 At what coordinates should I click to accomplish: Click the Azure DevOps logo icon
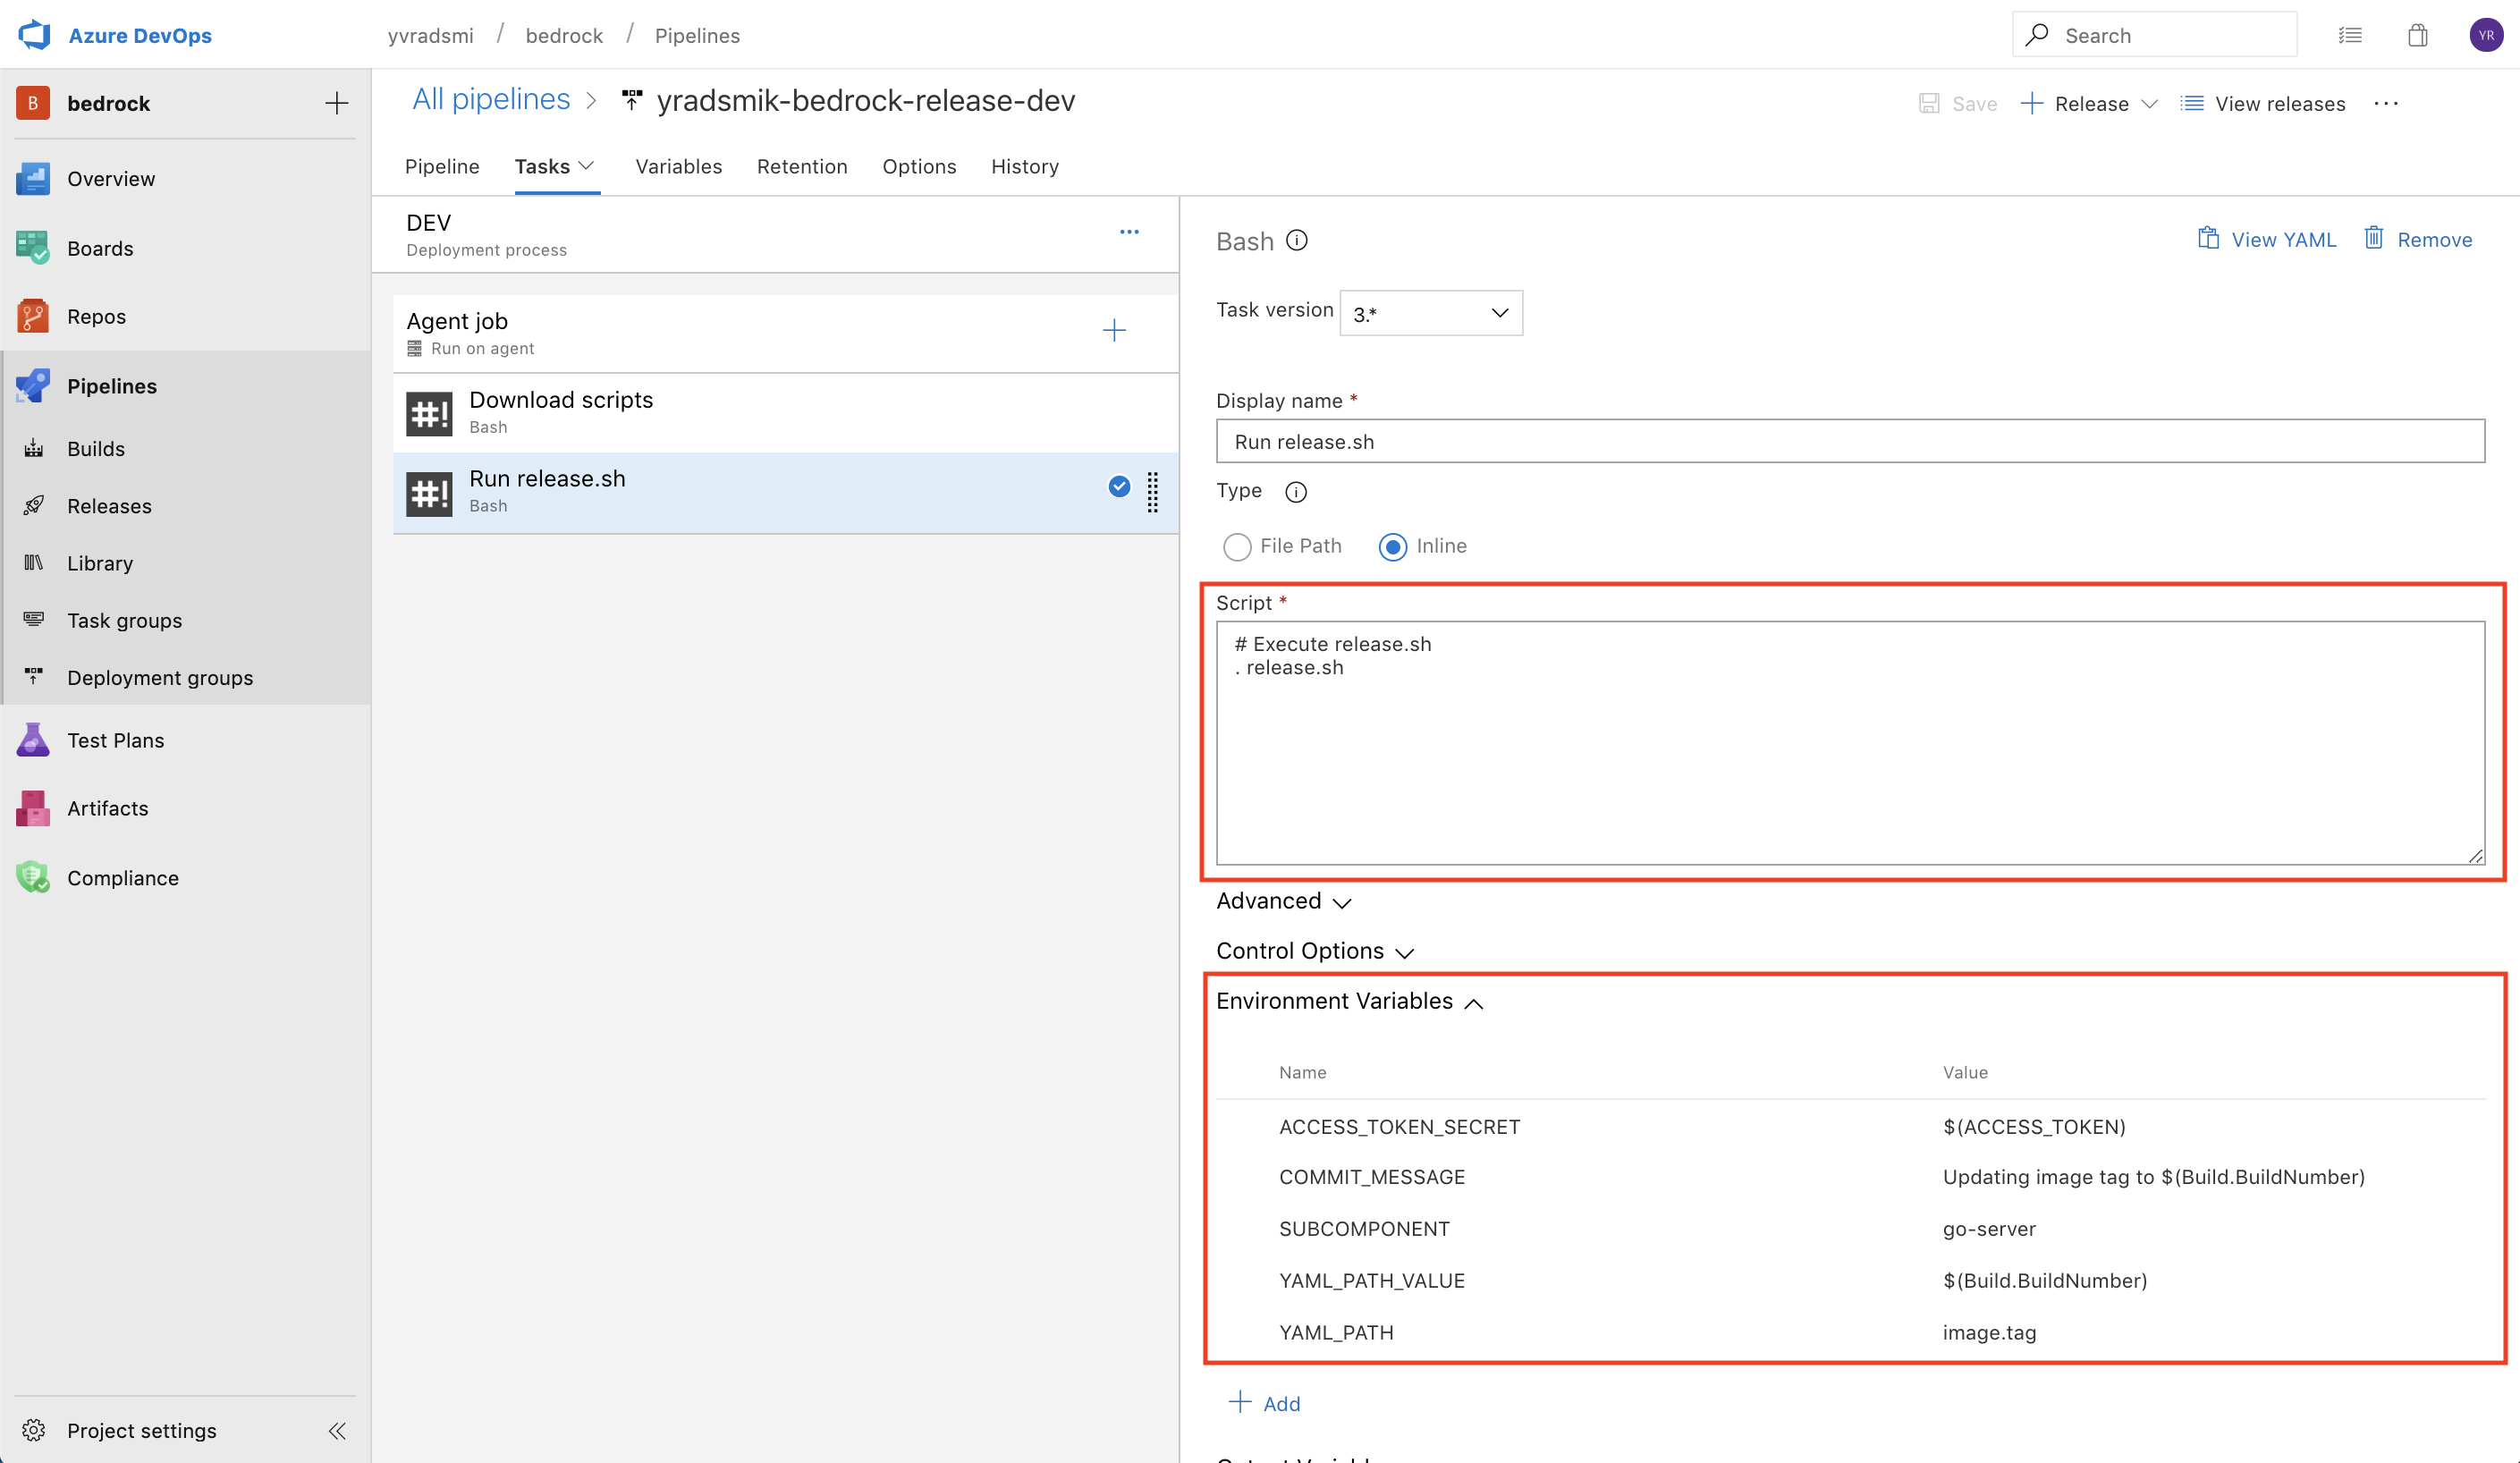(34, 35)
